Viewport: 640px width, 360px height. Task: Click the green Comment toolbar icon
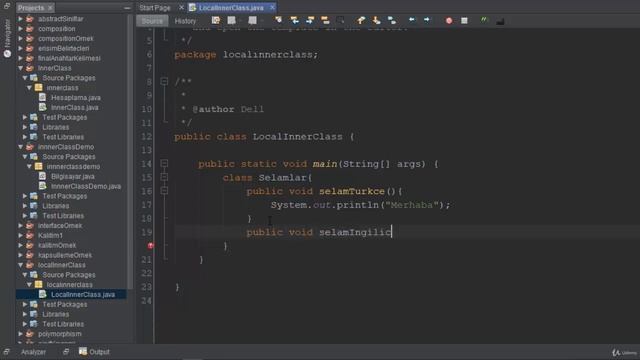coord(484,20)
